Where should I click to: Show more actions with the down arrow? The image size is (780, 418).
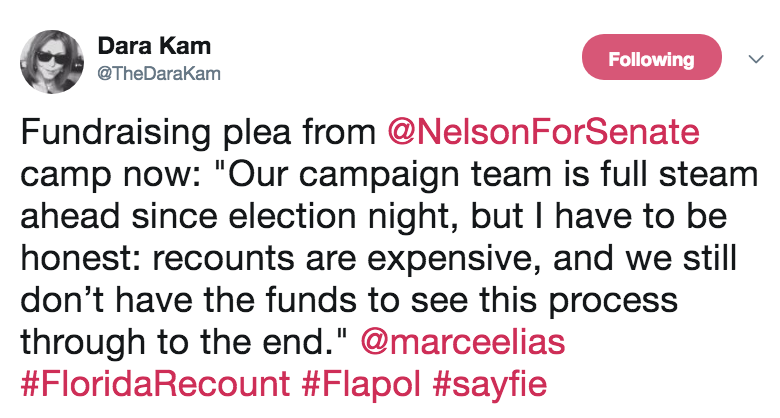click(756, 59)
